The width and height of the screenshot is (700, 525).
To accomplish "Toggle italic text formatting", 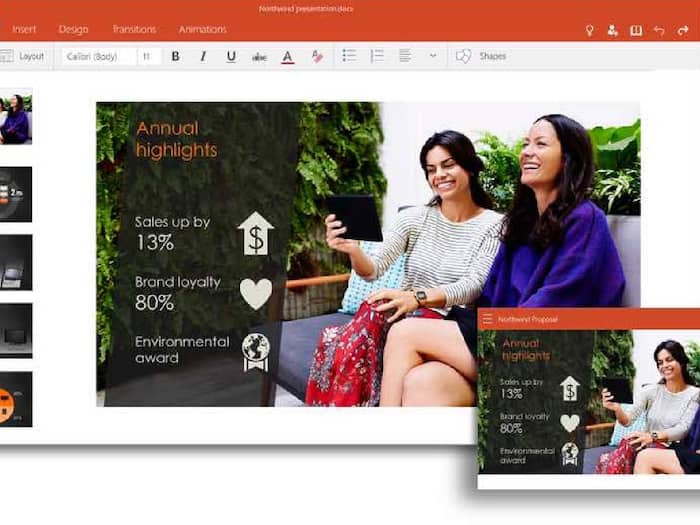I will 203,57.
